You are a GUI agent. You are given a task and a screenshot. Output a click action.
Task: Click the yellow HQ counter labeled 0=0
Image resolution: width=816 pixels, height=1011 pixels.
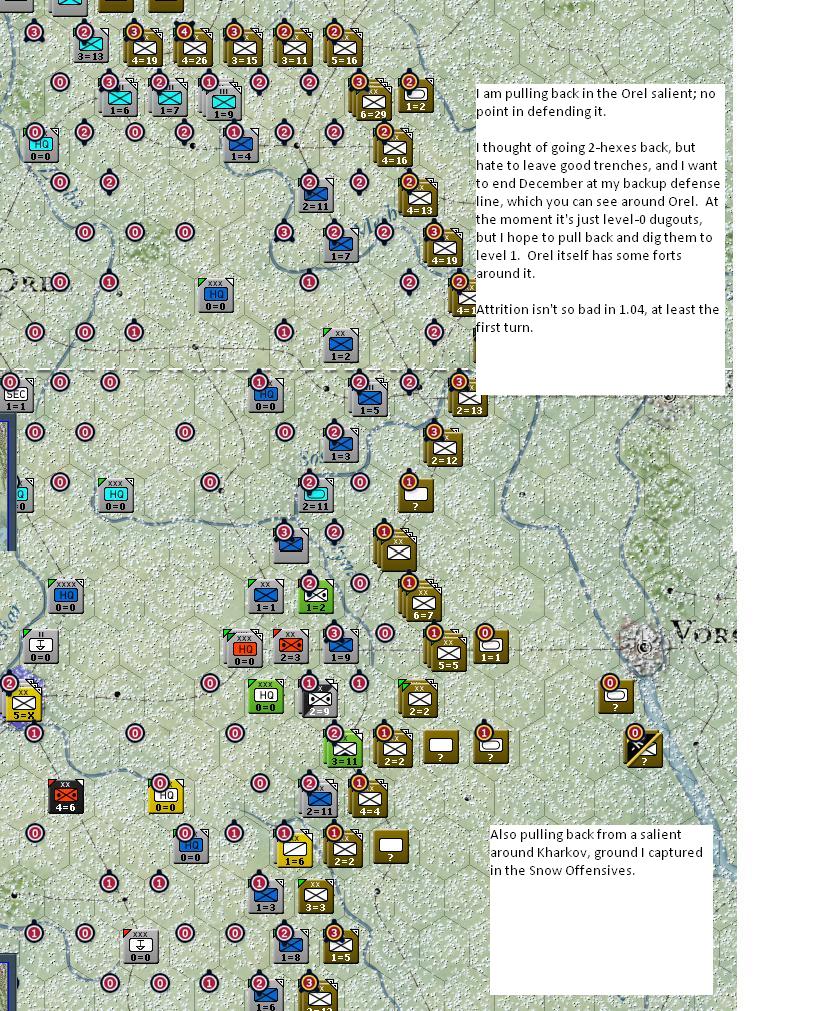click(166, 796)
